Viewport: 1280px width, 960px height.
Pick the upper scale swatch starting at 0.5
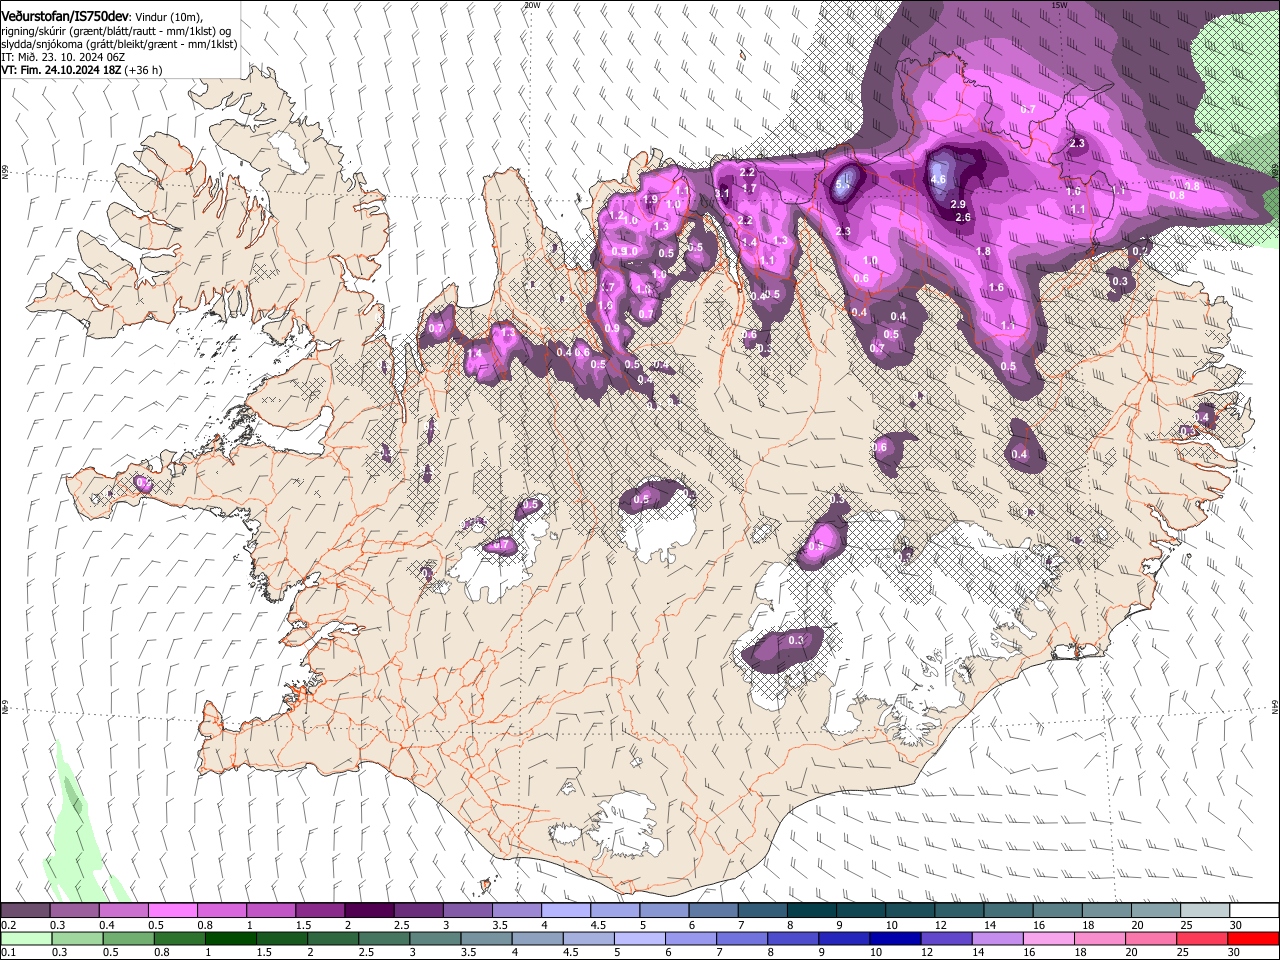click(x=172, y=910)
